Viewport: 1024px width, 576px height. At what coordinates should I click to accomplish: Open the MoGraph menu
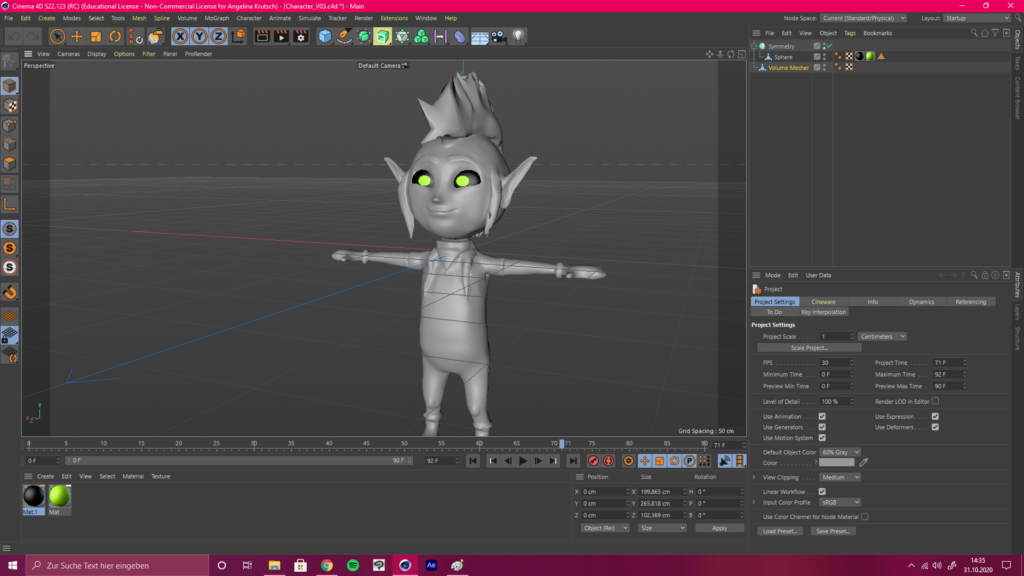(x=217, y=18)
